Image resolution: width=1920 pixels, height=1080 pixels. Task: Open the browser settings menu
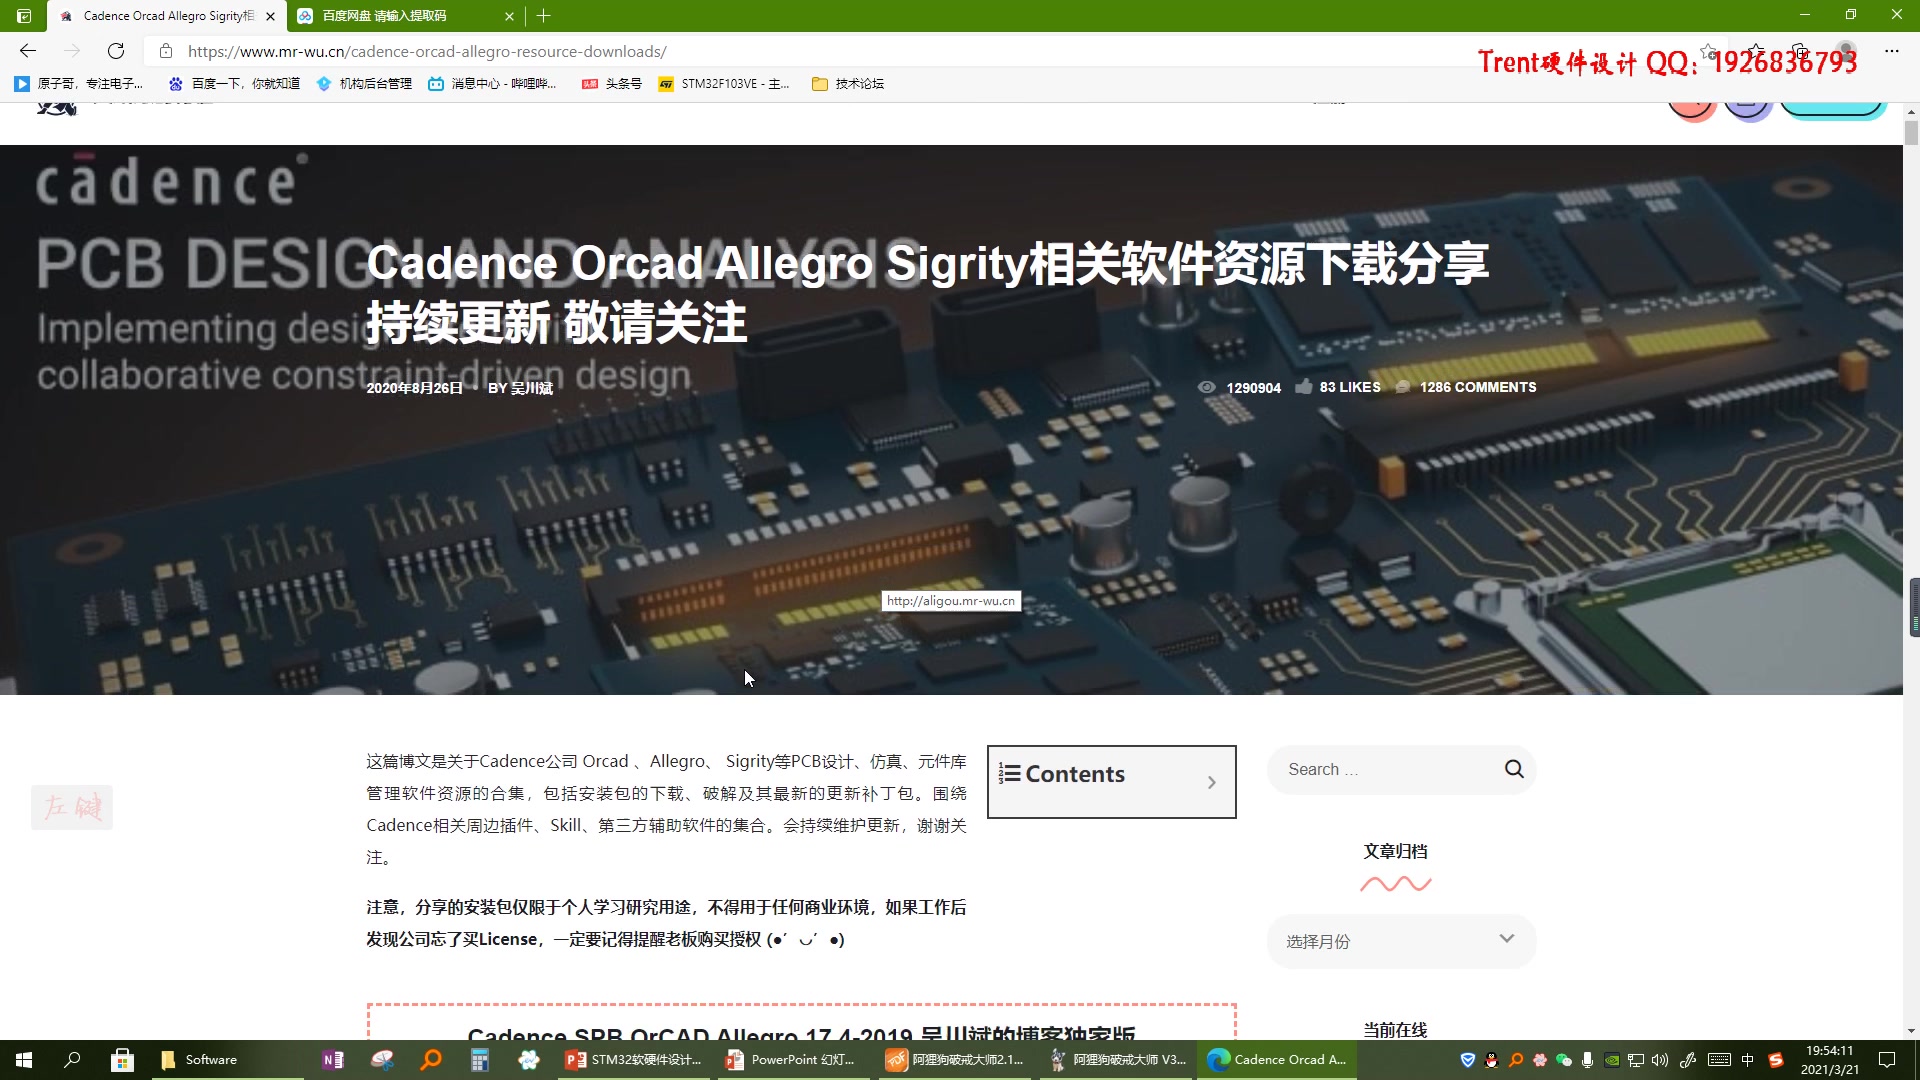[x=1892, y=51]
